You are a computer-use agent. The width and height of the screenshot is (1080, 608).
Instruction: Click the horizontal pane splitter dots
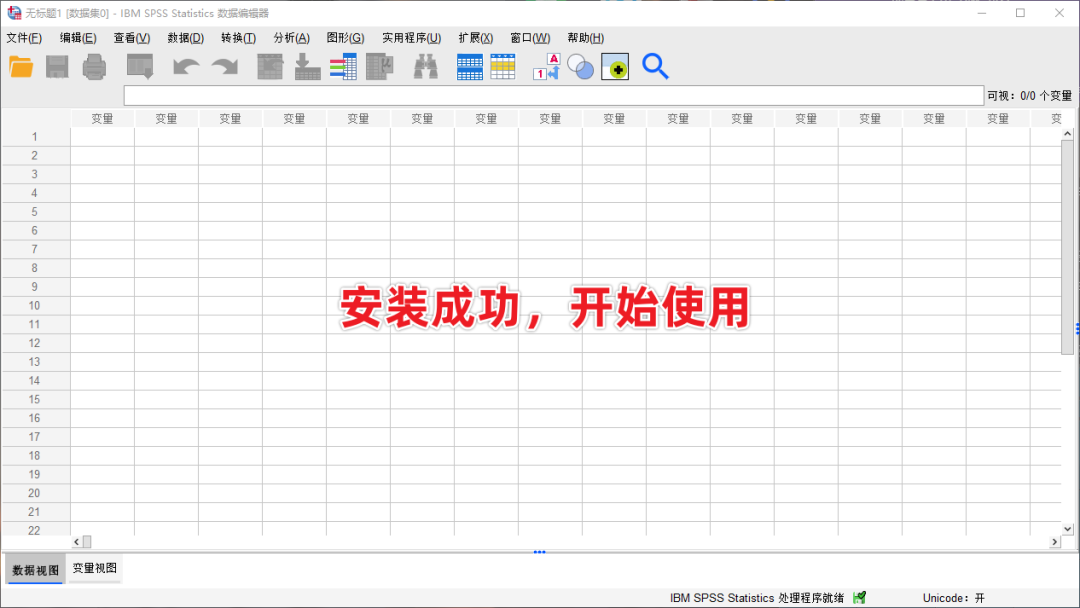[539, 552]
